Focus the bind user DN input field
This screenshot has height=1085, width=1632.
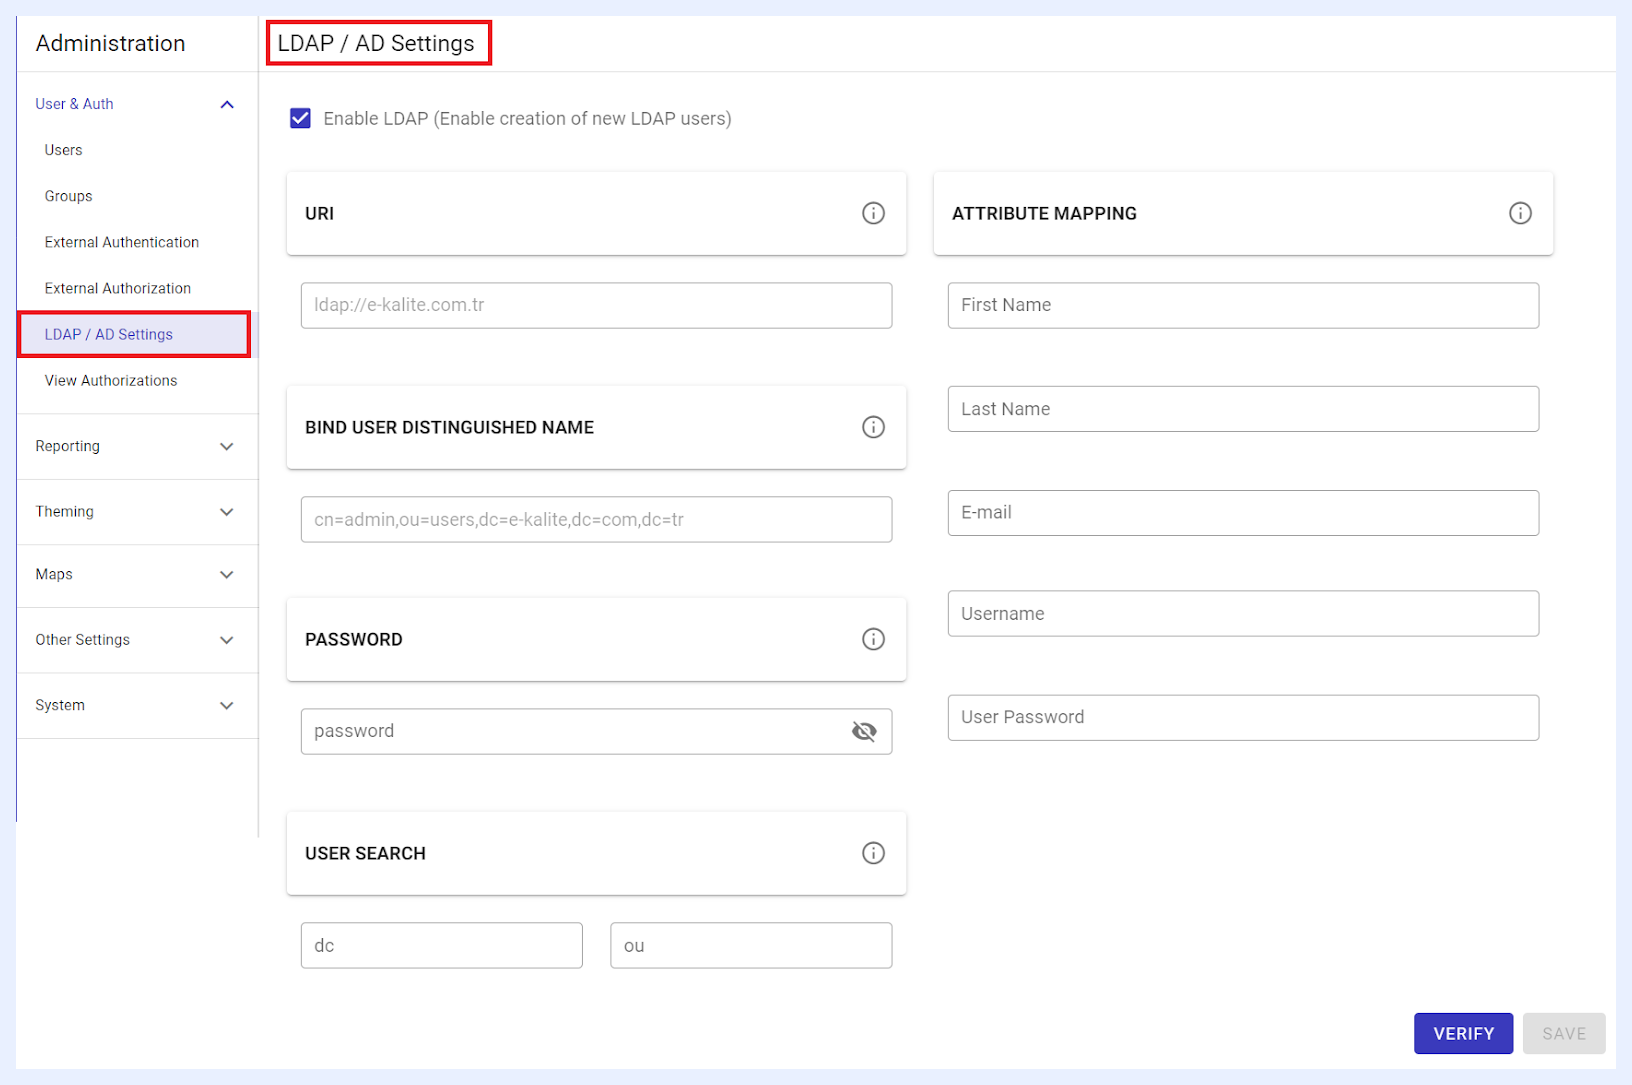click(596, 519)
